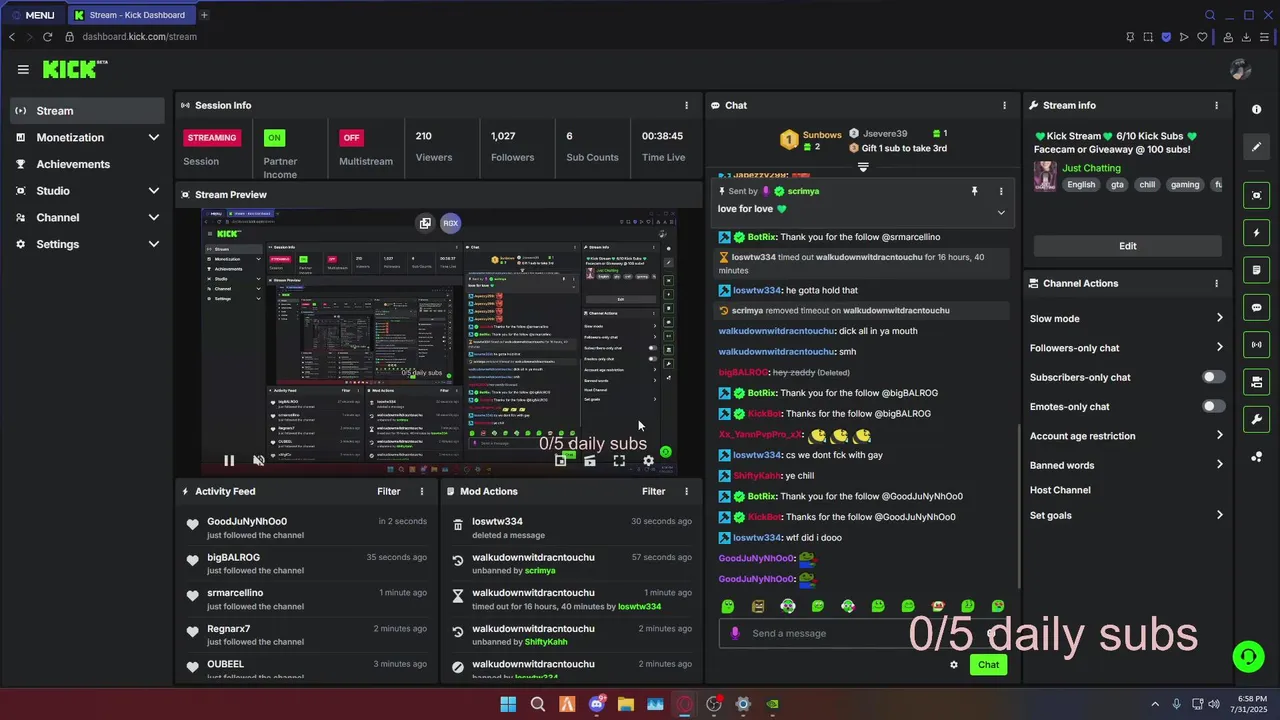Click the Send a message input
The width and height of the screenshot is (1280, 720).
pos(860,633)
